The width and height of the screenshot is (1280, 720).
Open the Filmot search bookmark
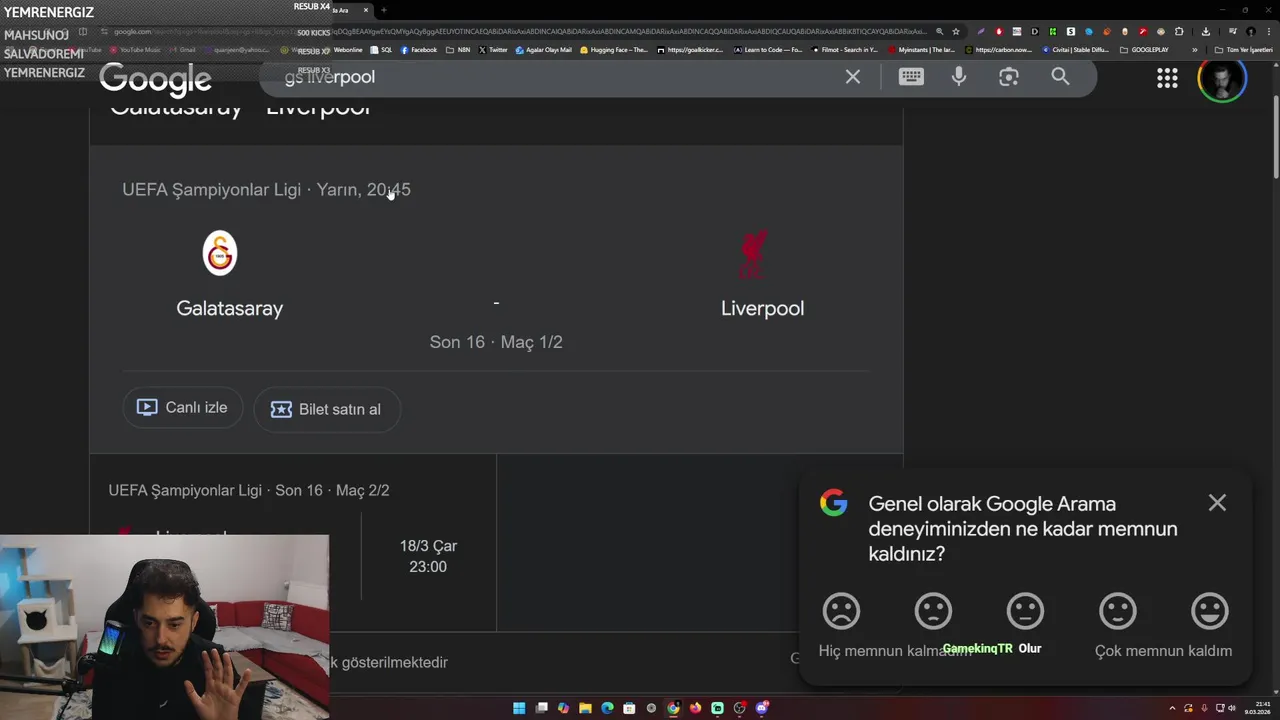coord(845,49)
